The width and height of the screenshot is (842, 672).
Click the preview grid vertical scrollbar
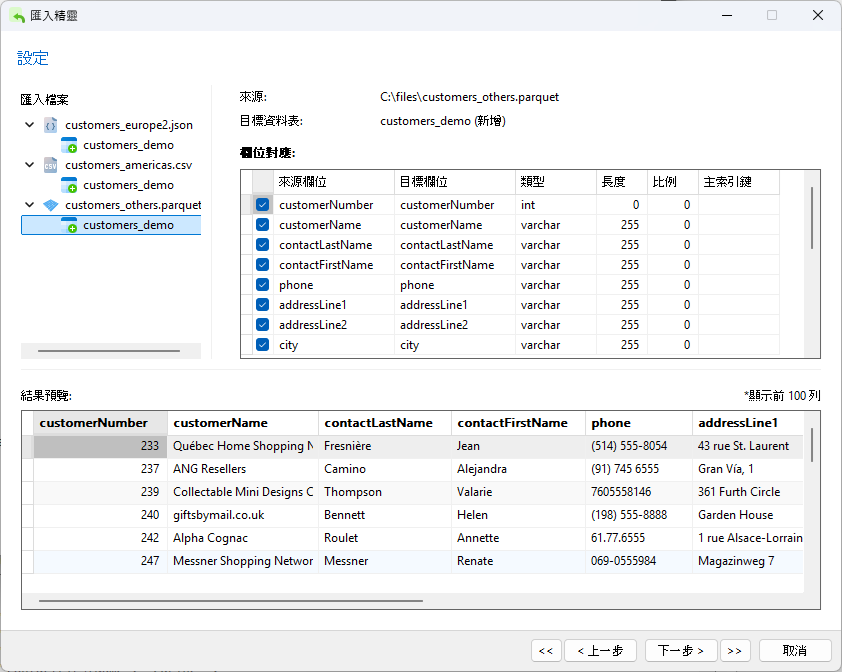(x=812, y=445)
